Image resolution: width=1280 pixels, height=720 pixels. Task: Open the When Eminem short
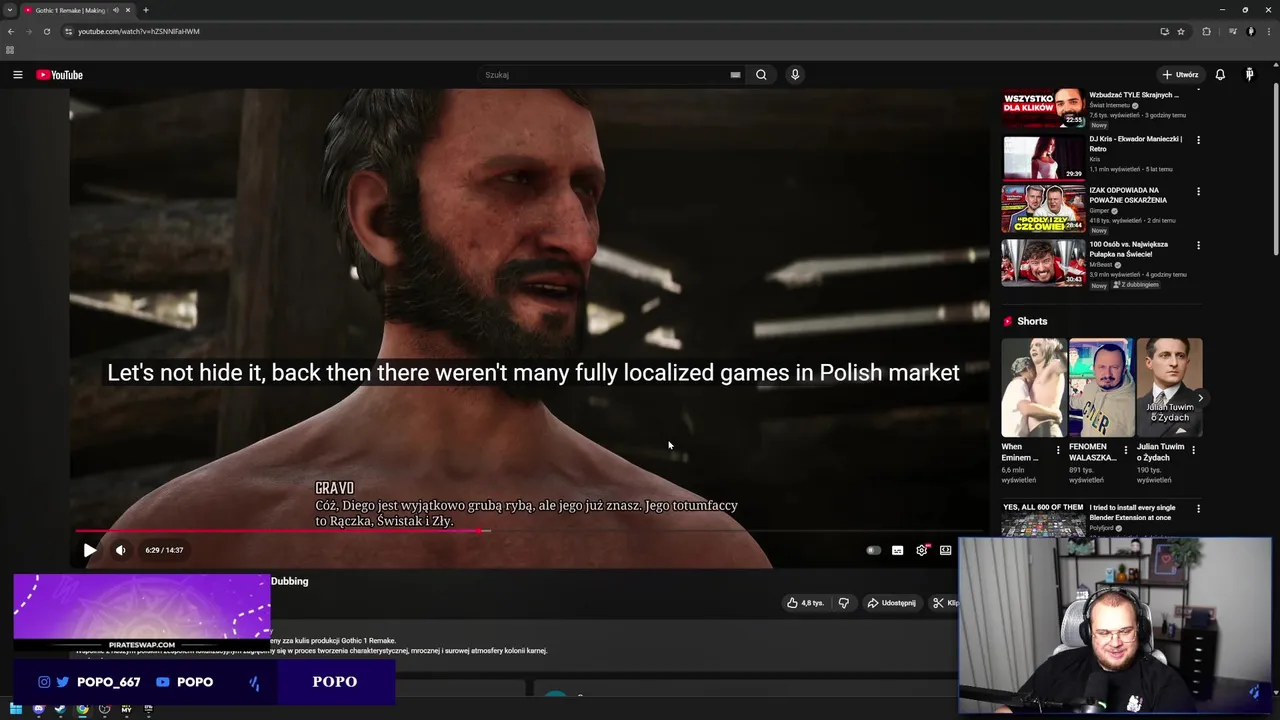1033,387
